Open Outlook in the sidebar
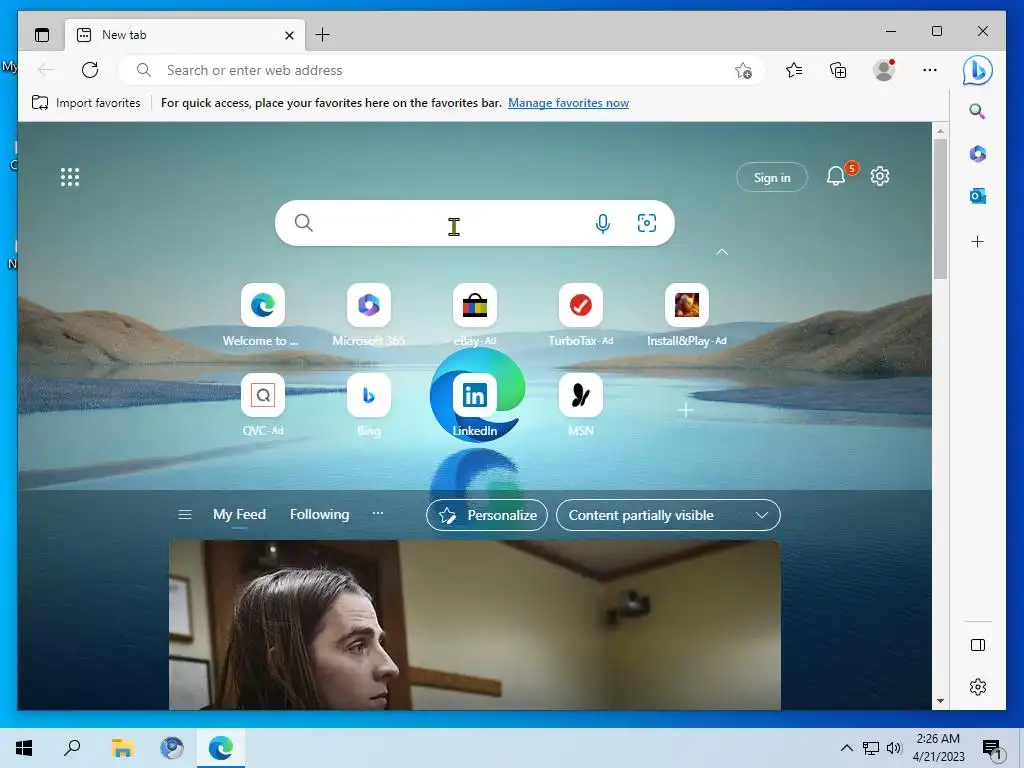 point(978,196)
